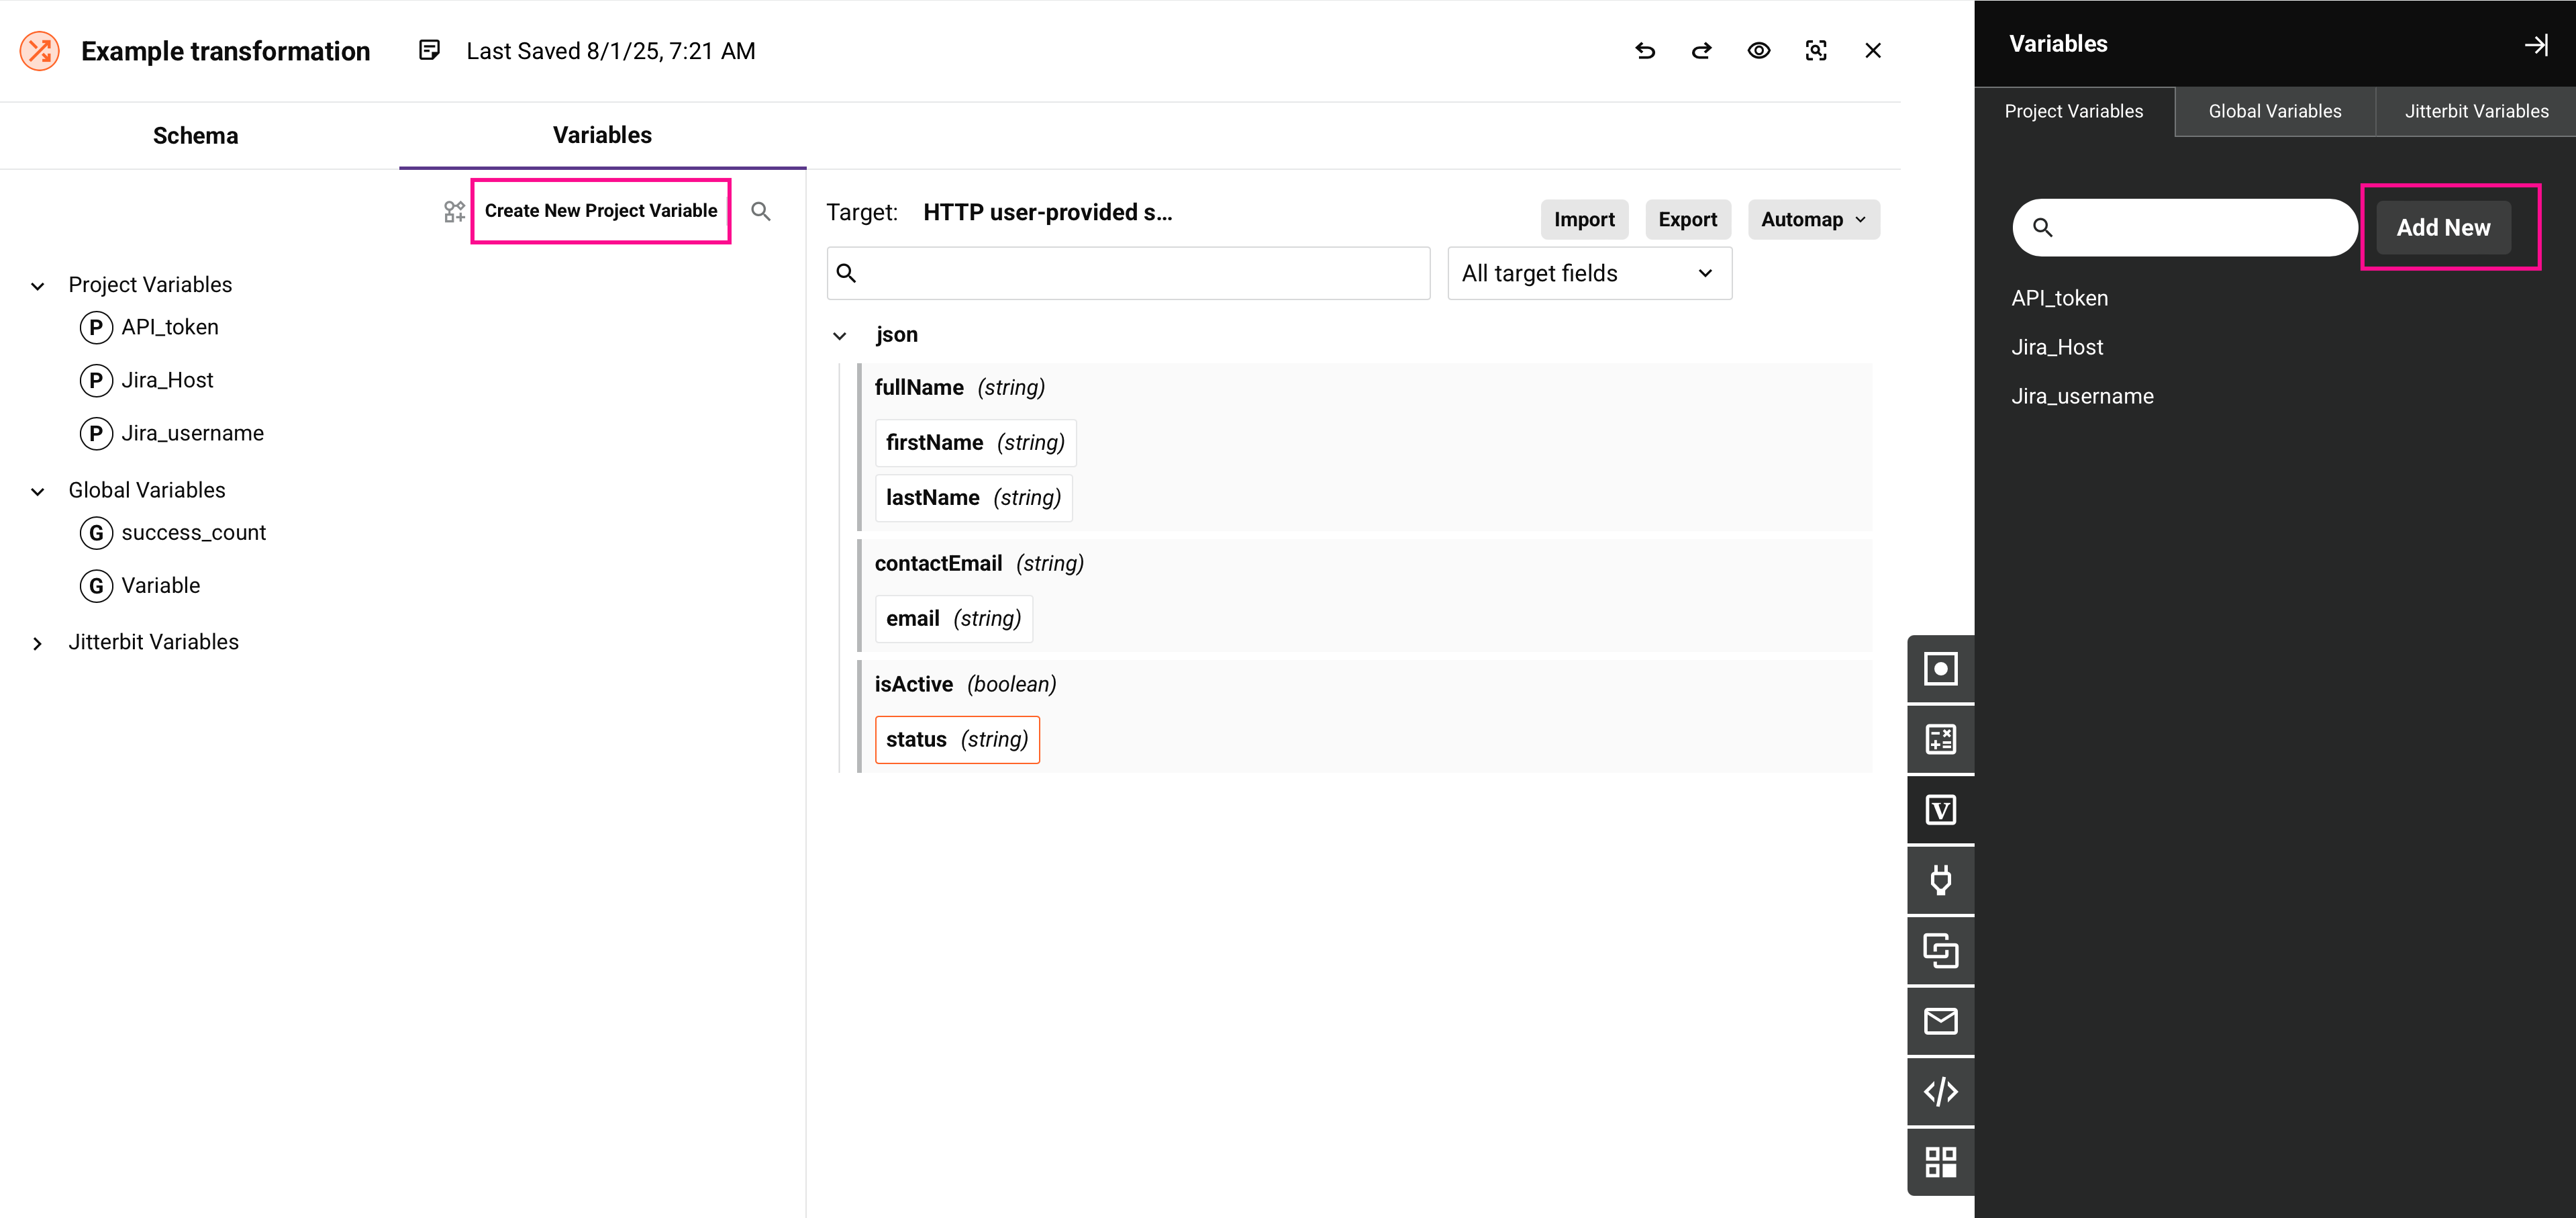Open the notes icon beside Last Saved
The height and width of the screenshot is (1218, 2576).
[x=429, y=51]
